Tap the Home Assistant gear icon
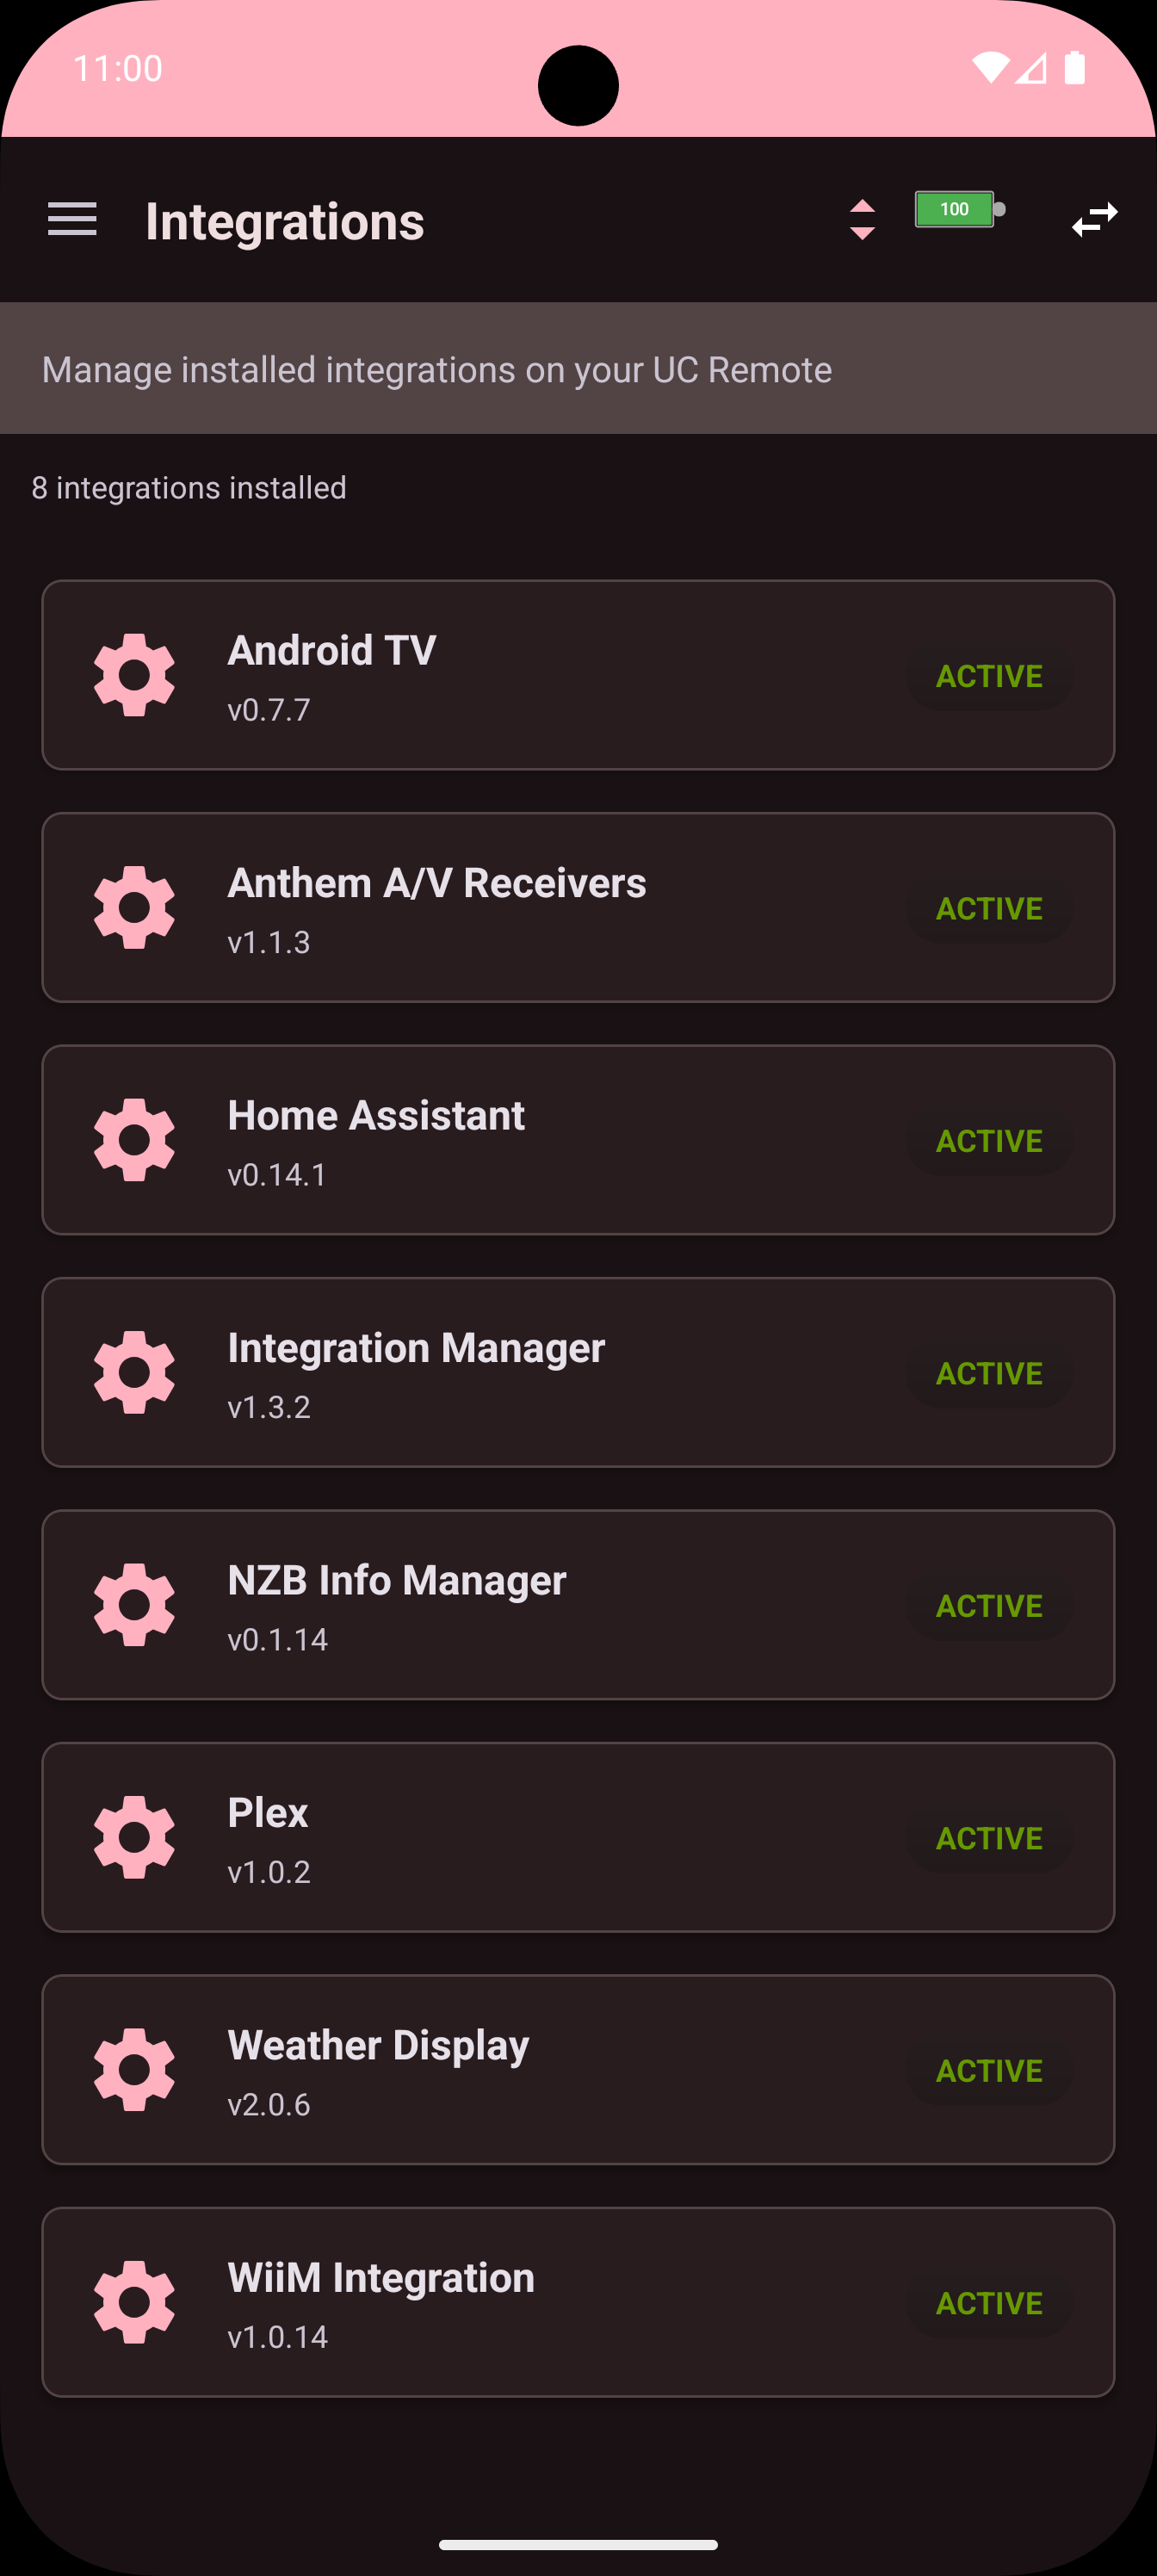1157x2576 pixels. [134, 1140]
